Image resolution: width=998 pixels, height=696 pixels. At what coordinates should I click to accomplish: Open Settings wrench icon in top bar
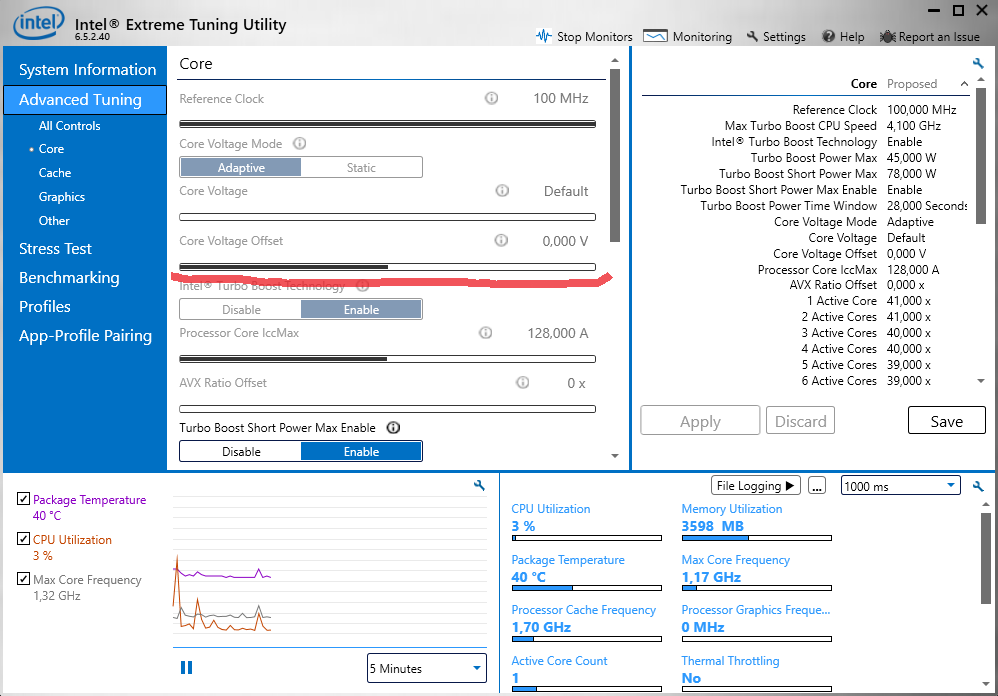click(752, 36)
